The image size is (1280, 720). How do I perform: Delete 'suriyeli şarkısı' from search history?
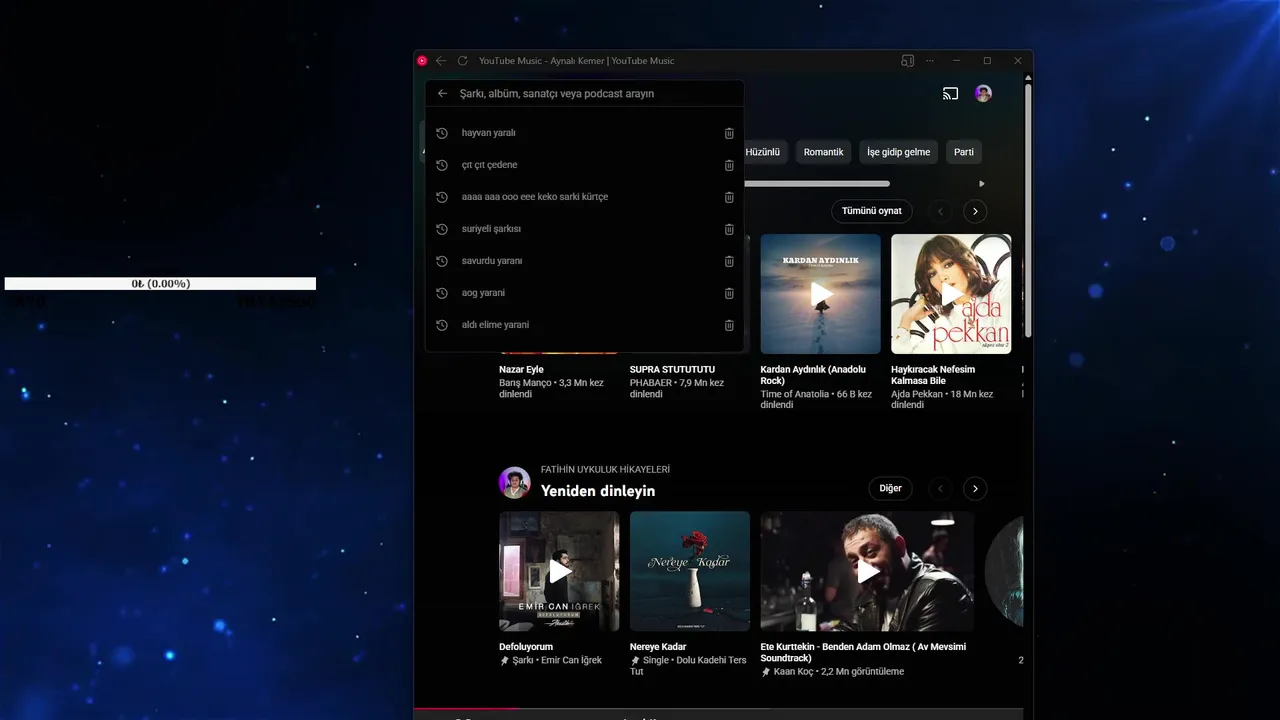coord(729,229)
